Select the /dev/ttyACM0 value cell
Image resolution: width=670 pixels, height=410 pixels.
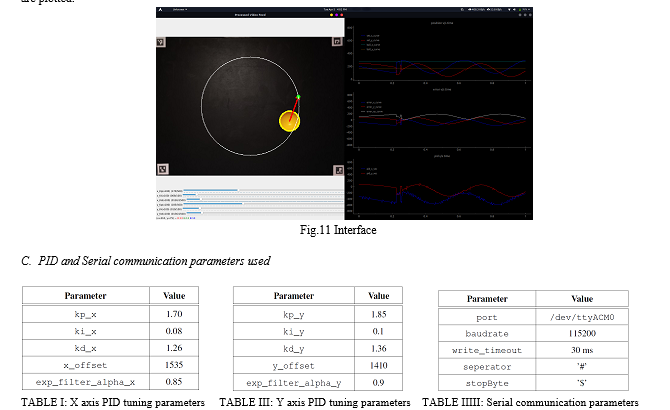click(x=582, y=317)
